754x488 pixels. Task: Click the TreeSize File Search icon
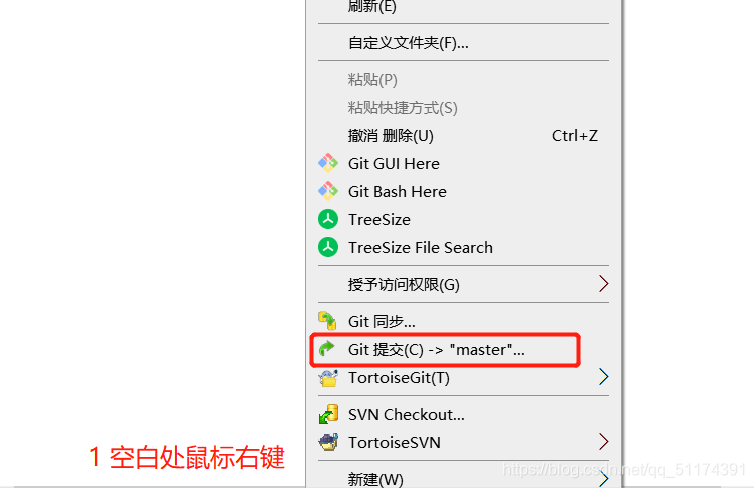[328, 247]
